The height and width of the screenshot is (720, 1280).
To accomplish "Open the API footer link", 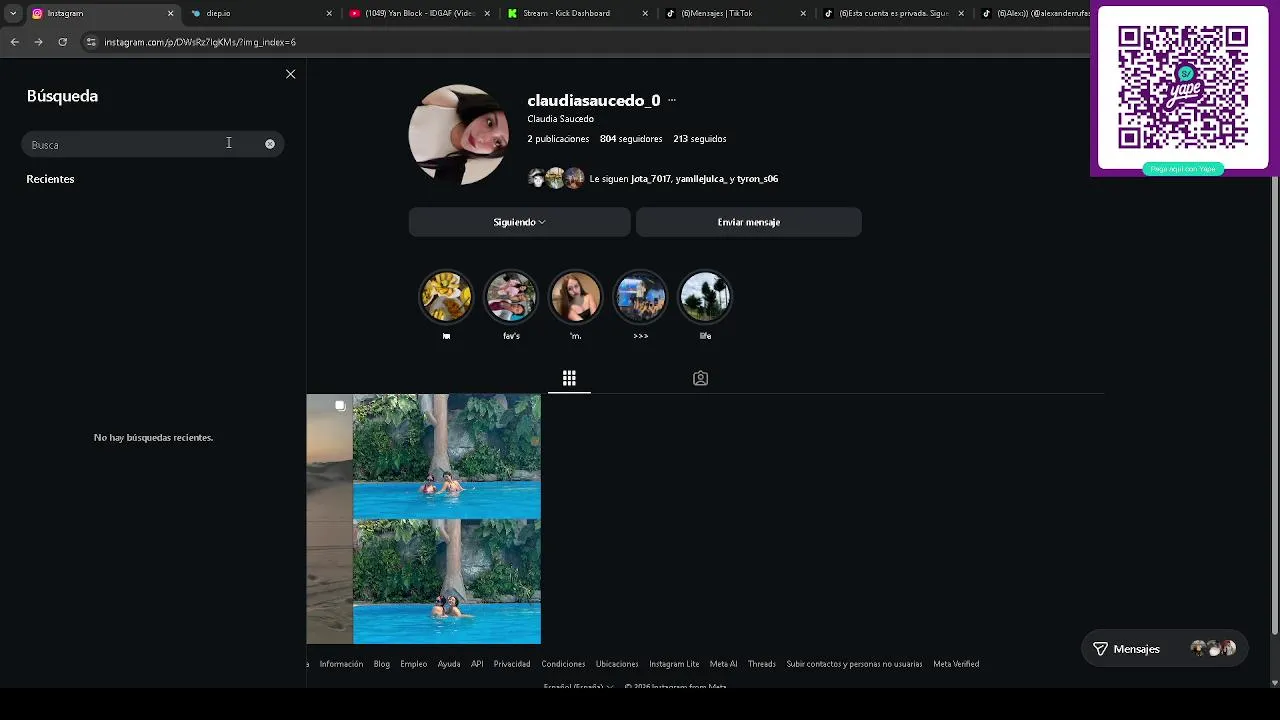I will click(x=477, y=664).
